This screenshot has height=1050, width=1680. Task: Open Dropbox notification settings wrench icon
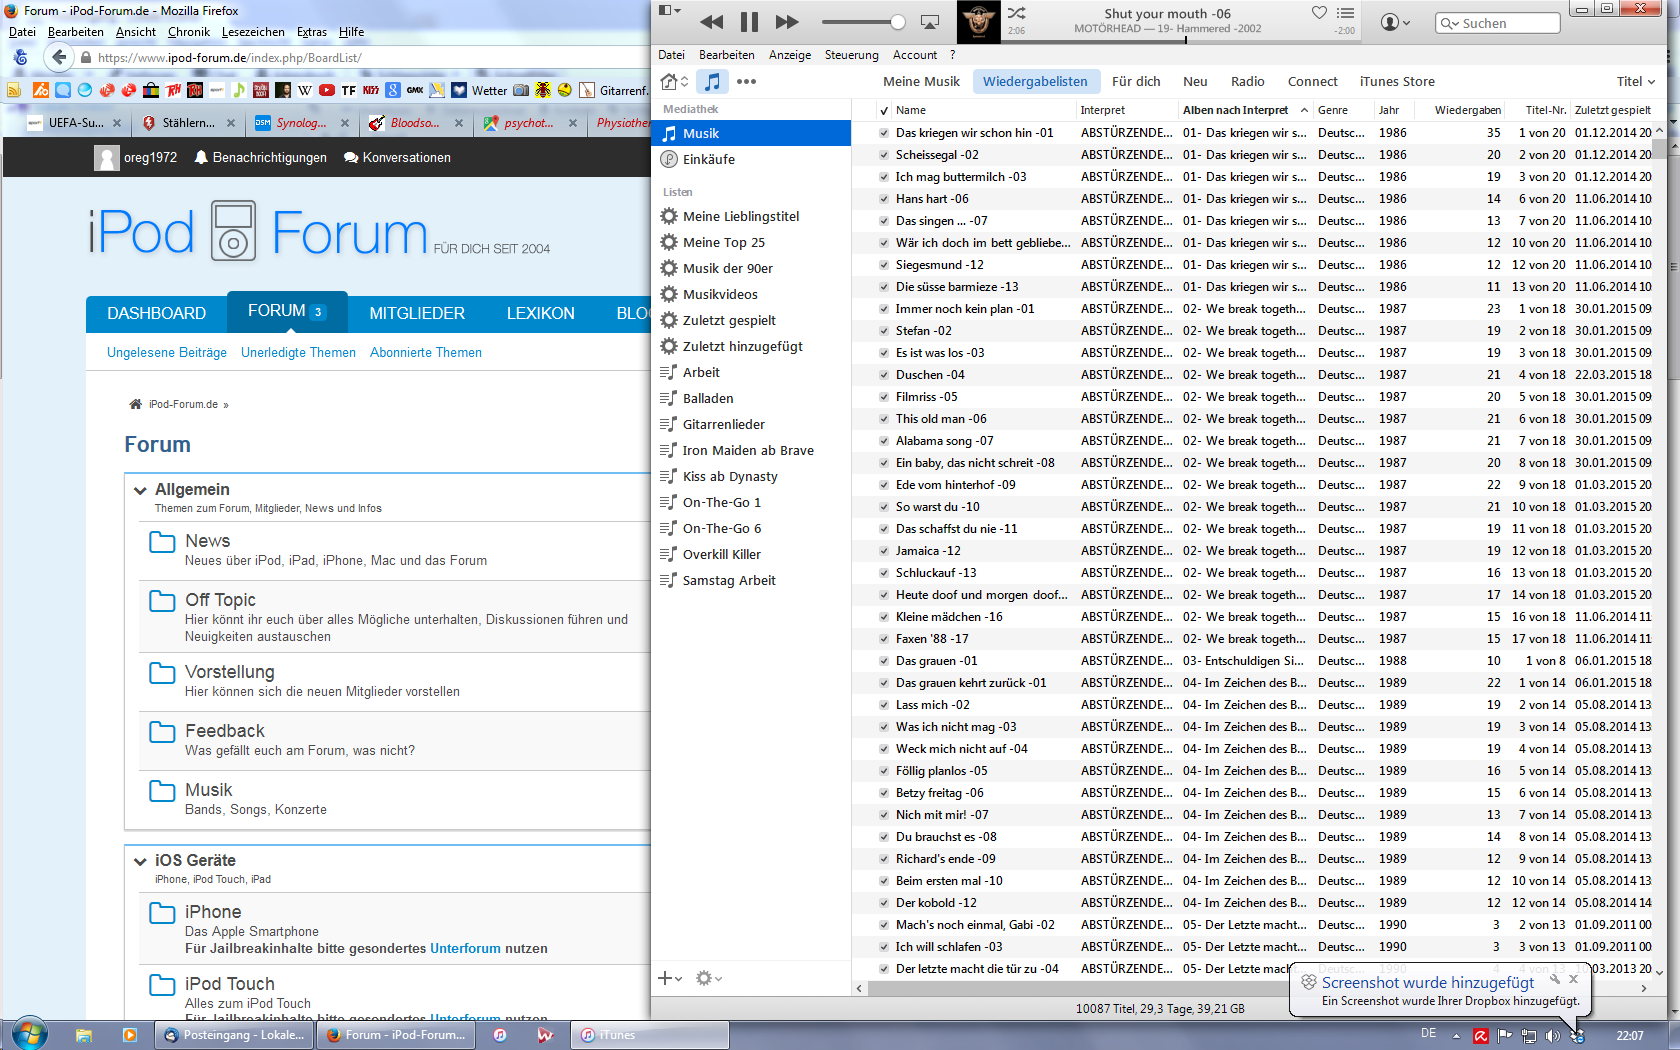pyautogui.click(x=1555, y=980)
